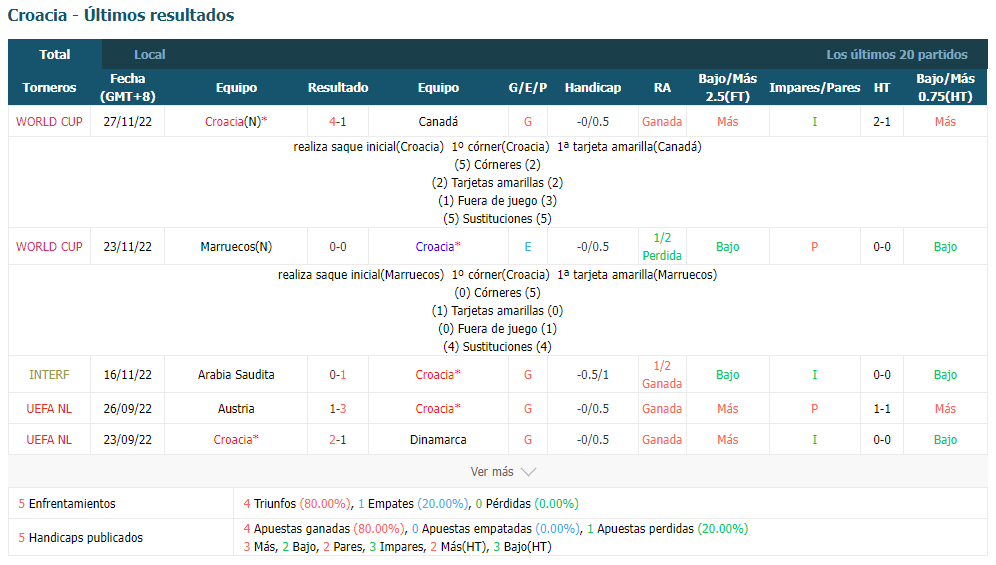Screen dimensions: 996x565
Task: Click the Resultado column header
Action: tap(338, 88)
